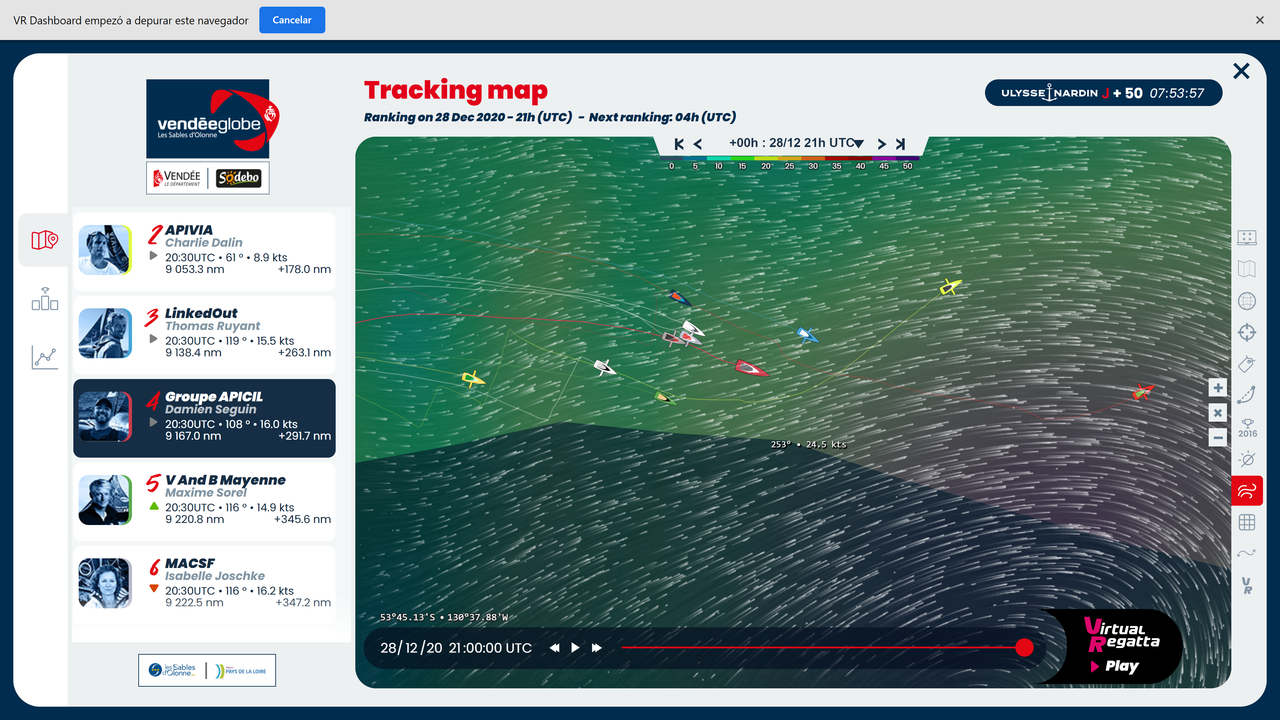
Task: Click the white boat marker on map
Action: pos(604,368)
